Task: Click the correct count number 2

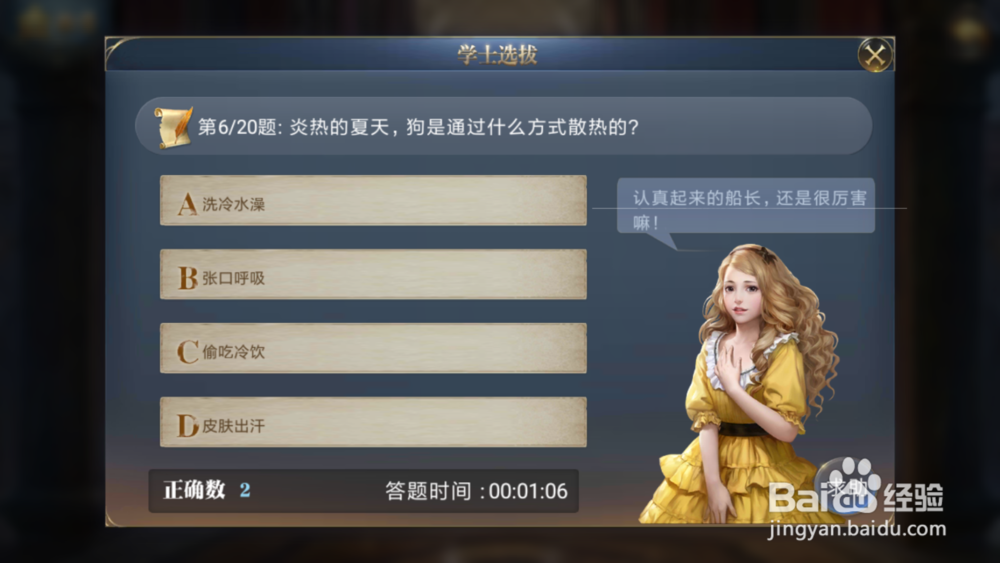Action: click(245, 490)
